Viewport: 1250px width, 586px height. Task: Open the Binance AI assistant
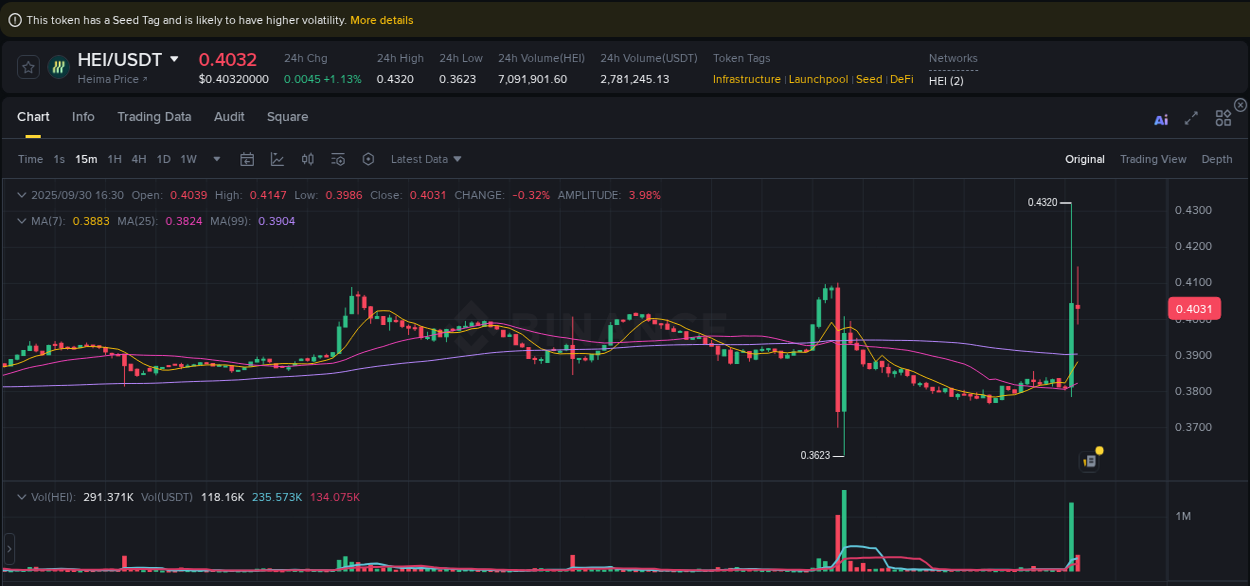pyautogui.click(x=1160, y=118)
